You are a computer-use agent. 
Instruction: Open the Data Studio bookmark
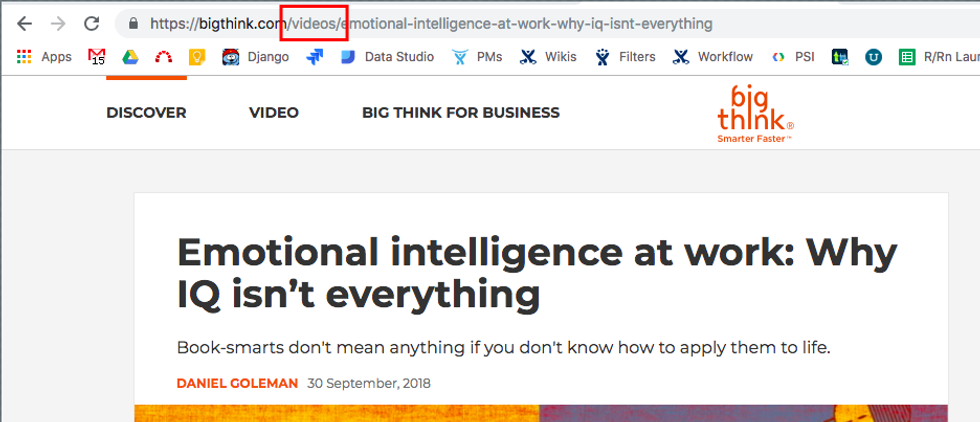click(387, 57)
